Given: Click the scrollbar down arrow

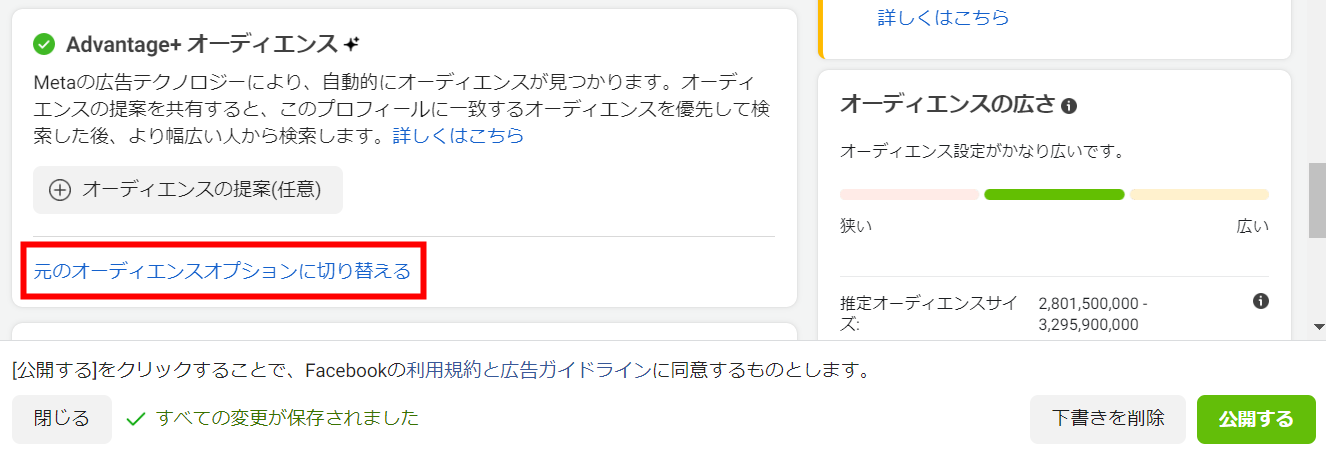Looking at the screenshot, I should [x=1318, y=326].
